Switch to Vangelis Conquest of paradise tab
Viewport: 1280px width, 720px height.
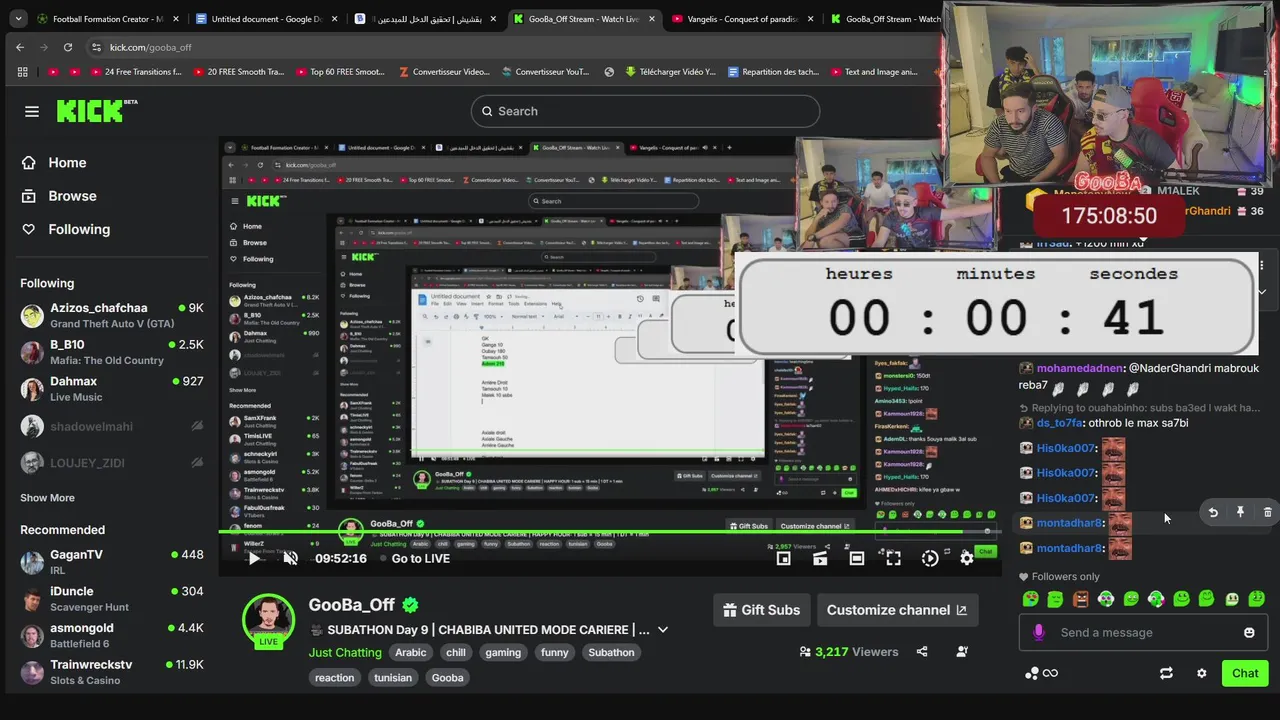[744, 19]
